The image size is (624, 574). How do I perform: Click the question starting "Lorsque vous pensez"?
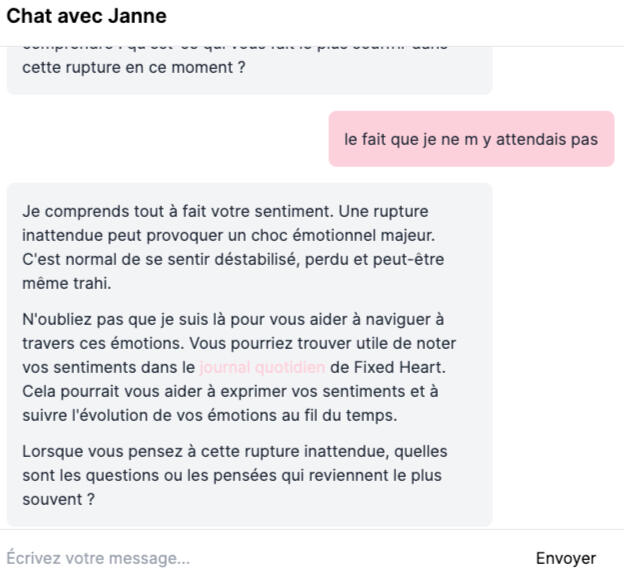234,475
